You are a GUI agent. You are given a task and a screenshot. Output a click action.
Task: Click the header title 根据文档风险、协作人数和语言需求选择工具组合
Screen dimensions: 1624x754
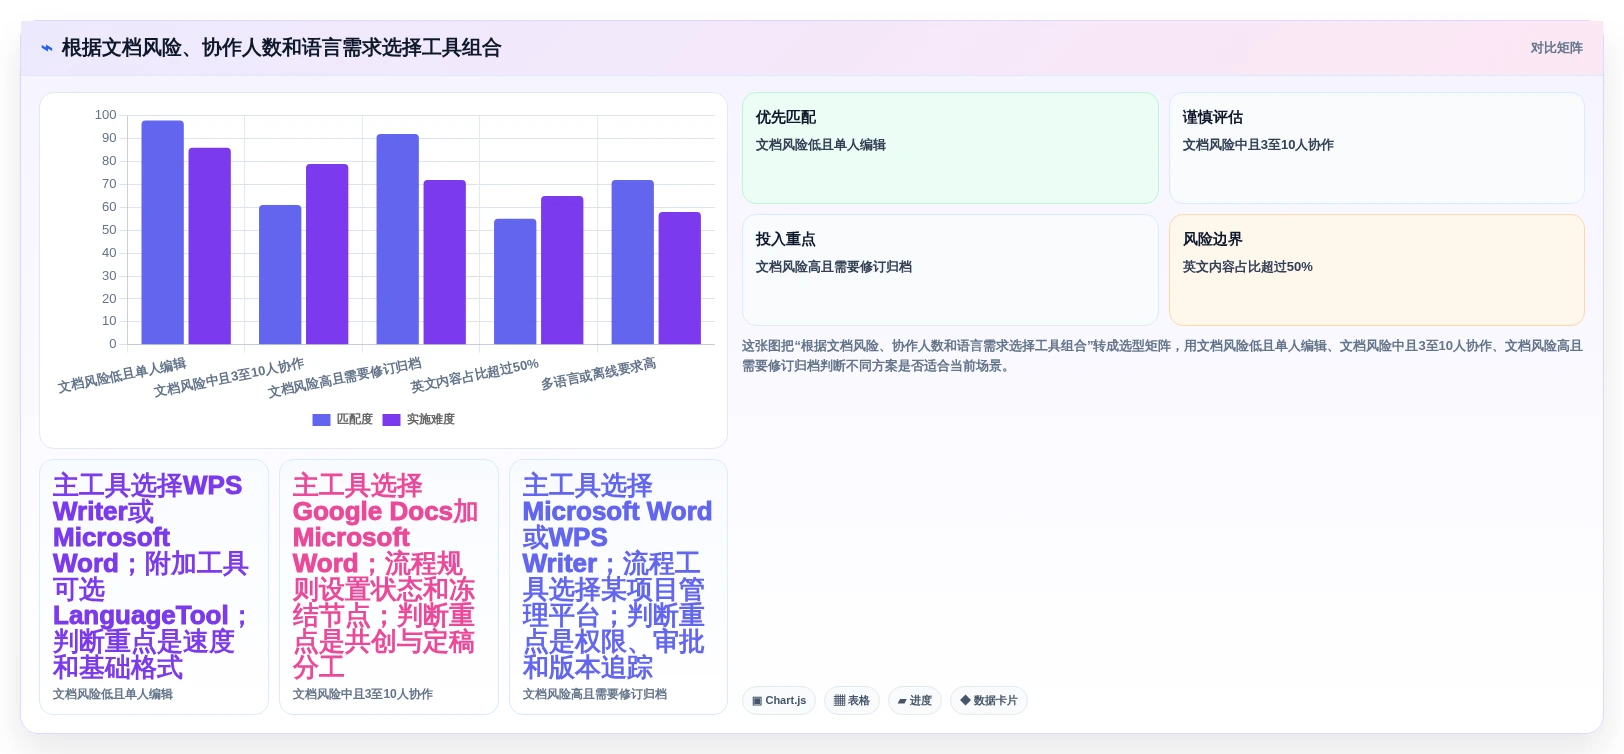pyautogui.click(x=281, y=48)
